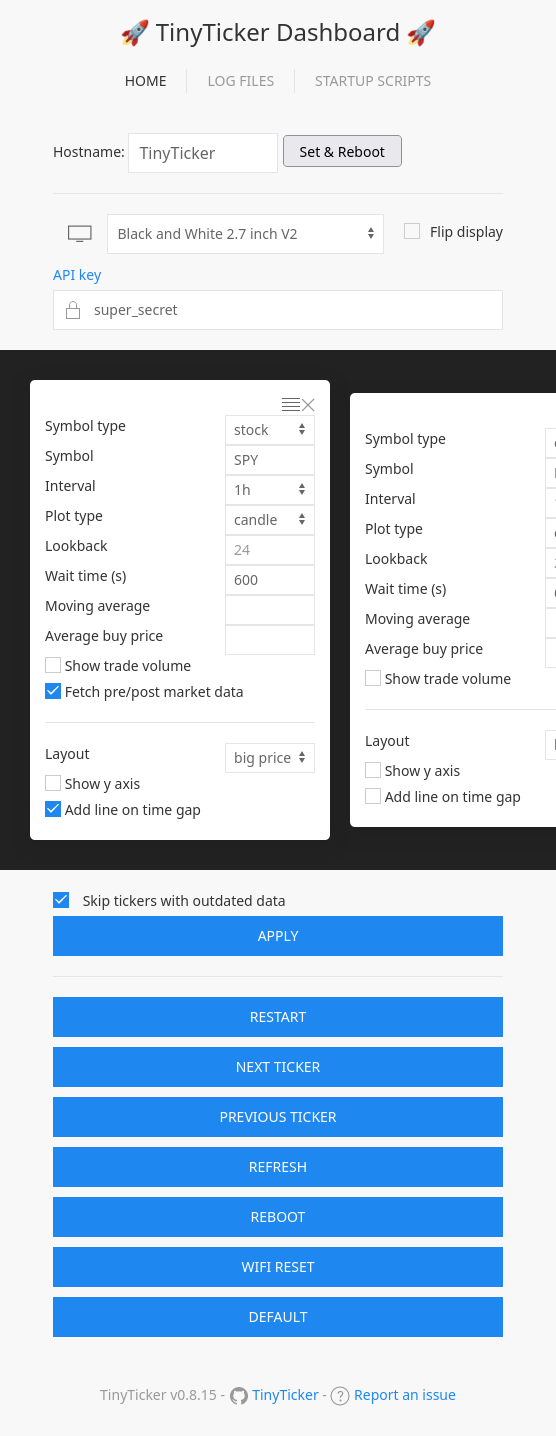Remove the SPY ticker card with X icon
This screenshot has height=1436, width=556.
308,405
